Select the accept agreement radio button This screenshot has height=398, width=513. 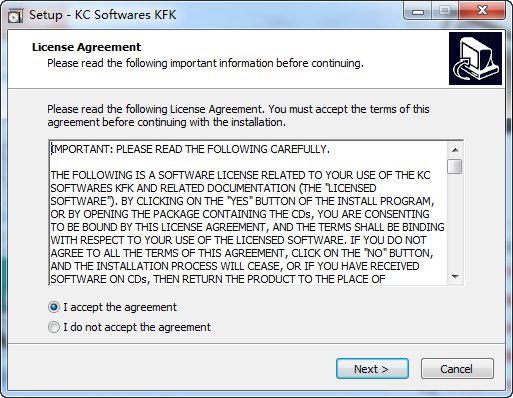click(54, 307)
